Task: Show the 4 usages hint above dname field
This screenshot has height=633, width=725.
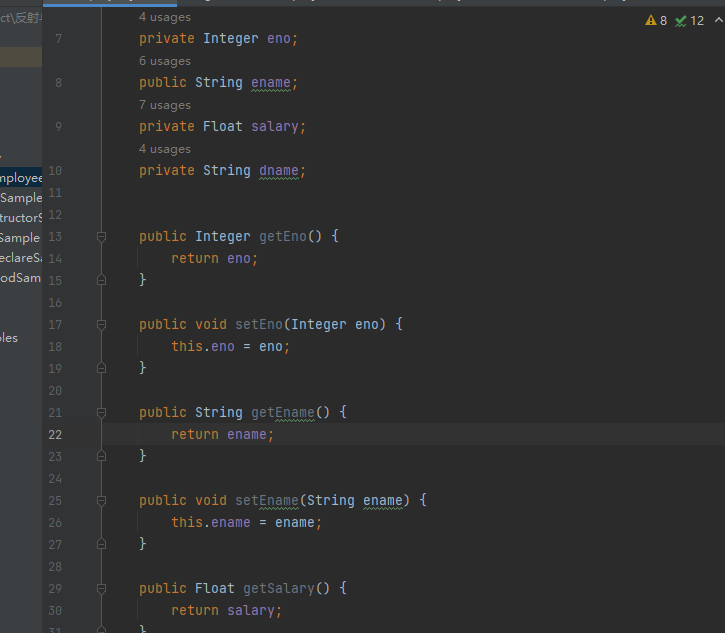Action: [164, 149]
